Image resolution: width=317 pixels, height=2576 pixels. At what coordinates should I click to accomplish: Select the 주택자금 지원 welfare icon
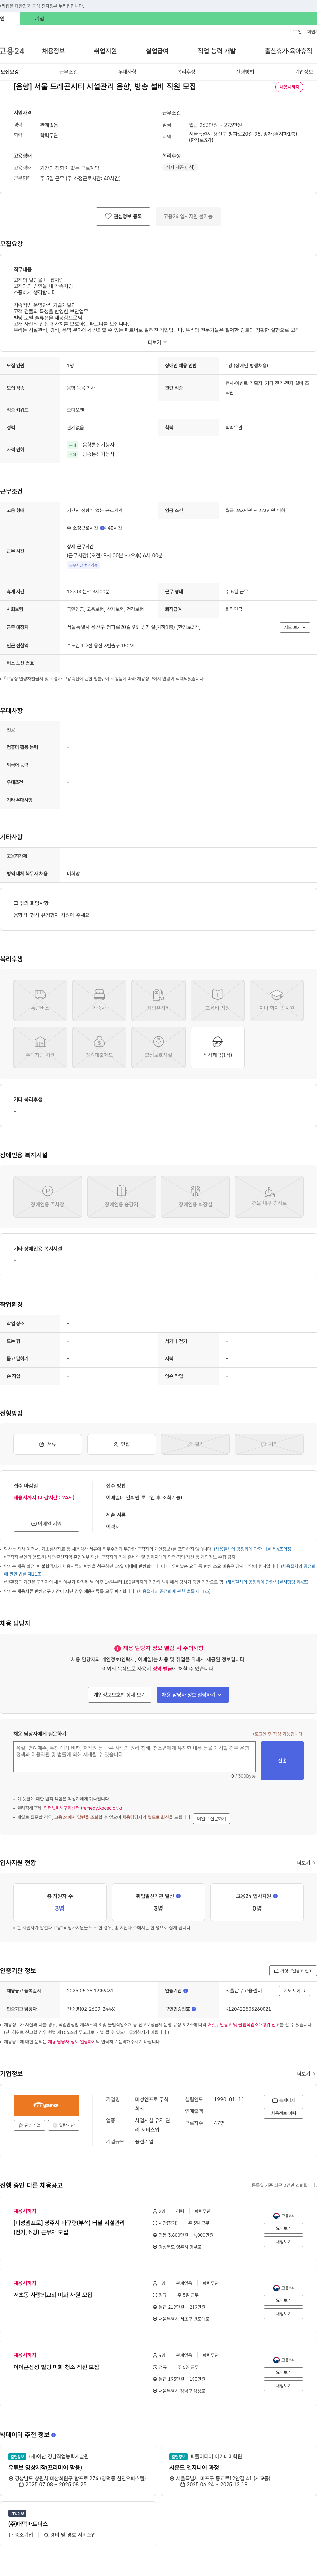[x=40, y=1047]
